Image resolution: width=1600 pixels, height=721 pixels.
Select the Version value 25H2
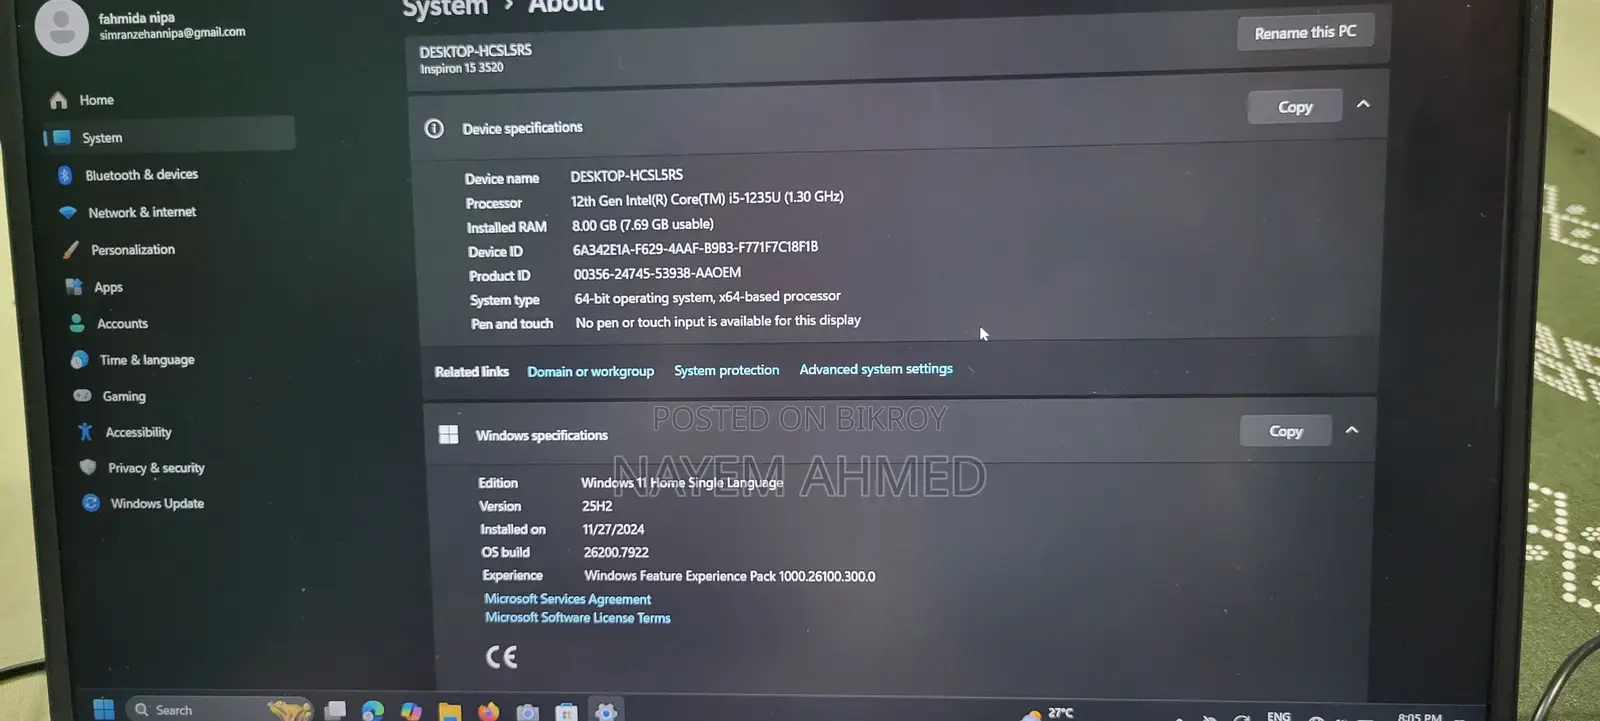(x=597, y=506)
